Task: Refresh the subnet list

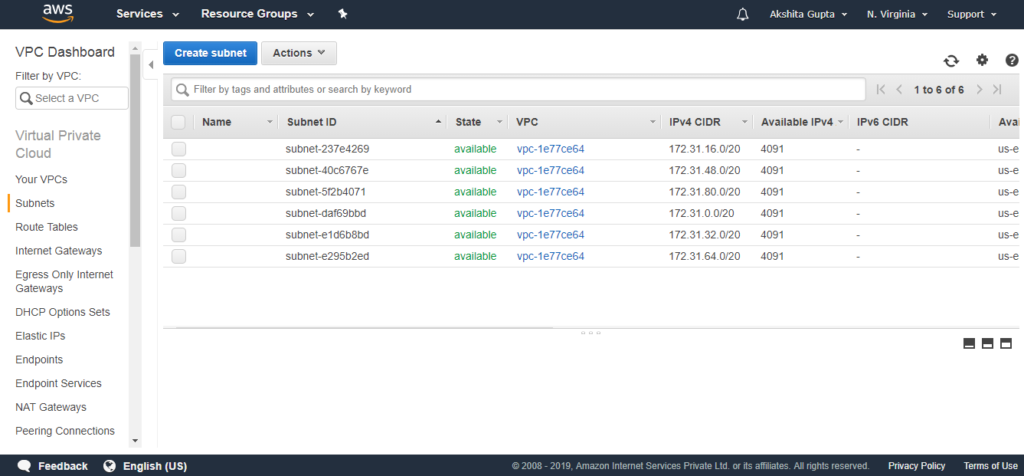Action: point(951,61)
